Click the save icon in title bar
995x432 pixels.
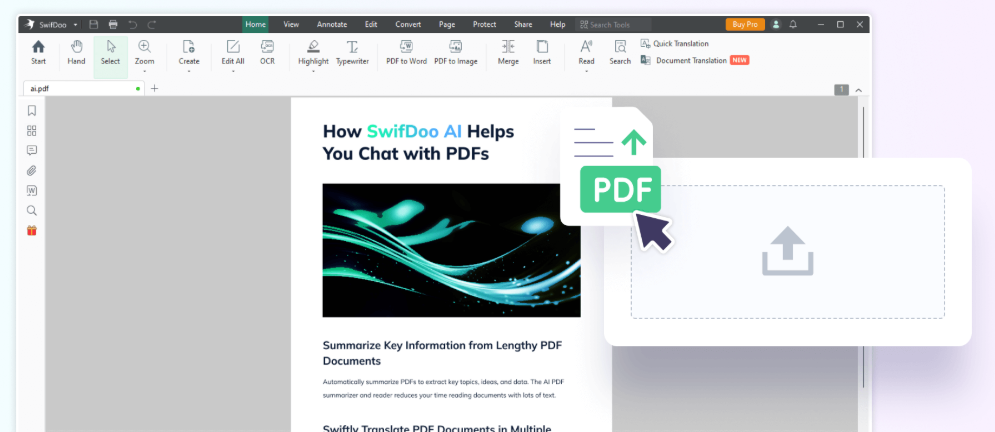pos(94,25)
